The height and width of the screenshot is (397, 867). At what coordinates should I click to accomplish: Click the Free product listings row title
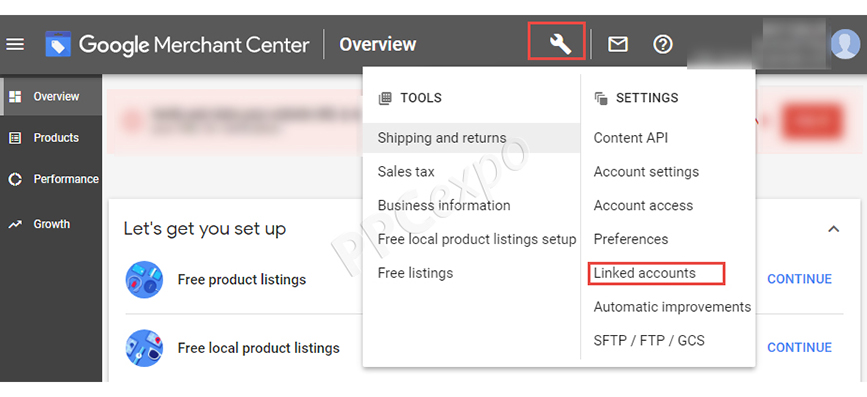242,280
